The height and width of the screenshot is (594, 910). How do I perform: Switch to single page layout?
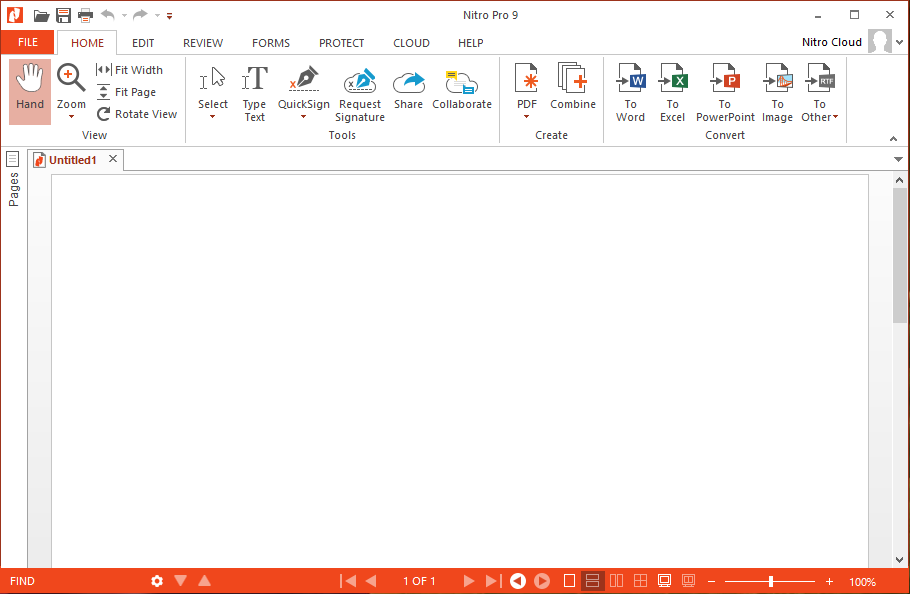pos(569,581)
